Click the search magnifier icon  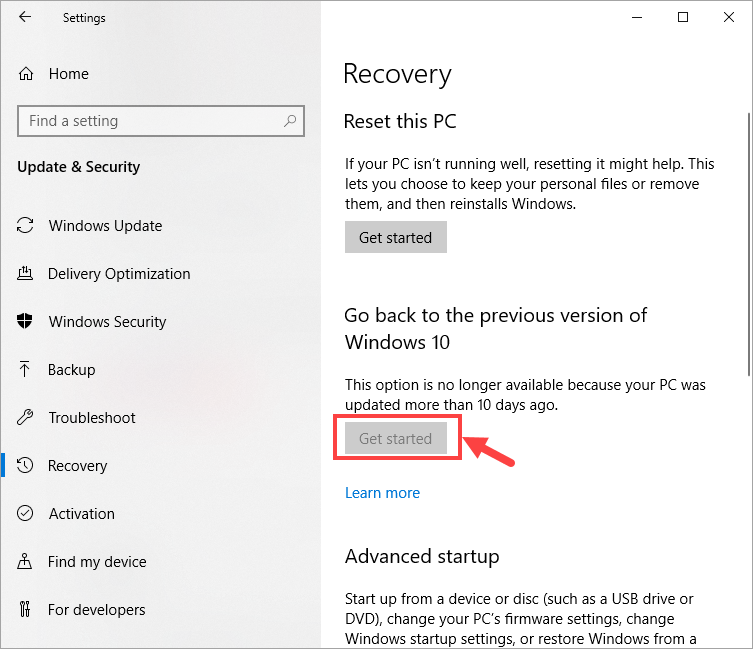tap(290, 121)
